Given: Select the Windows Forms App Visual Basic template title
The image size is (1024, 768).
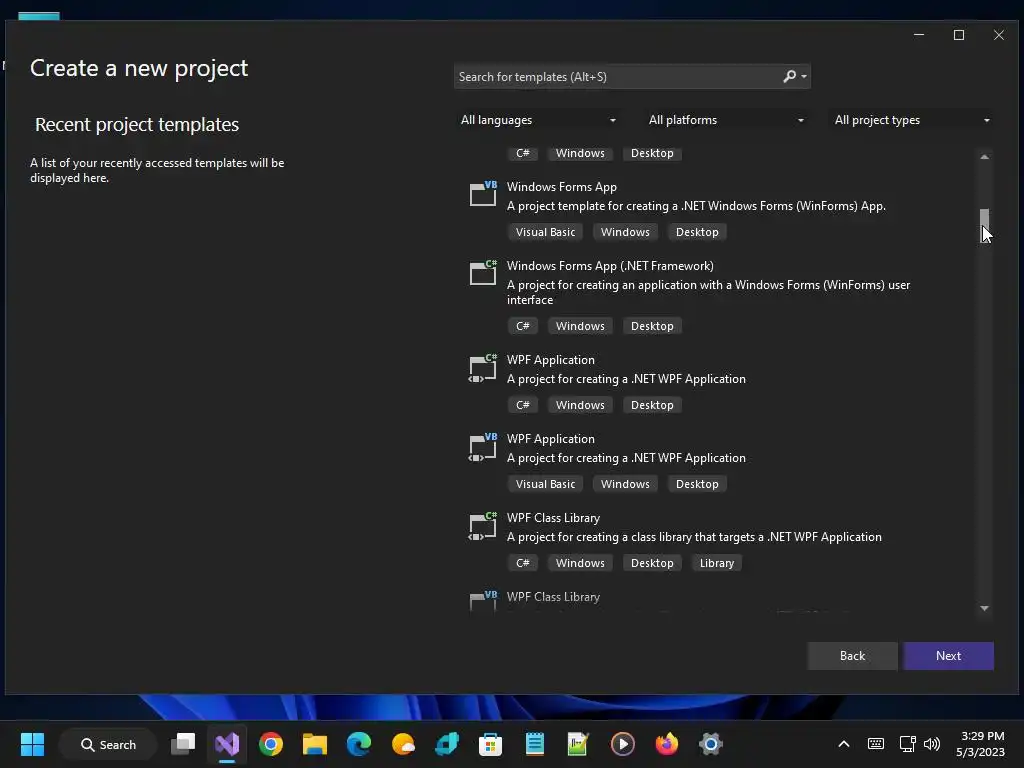Looking at the screenshot, I should (562, 187).
